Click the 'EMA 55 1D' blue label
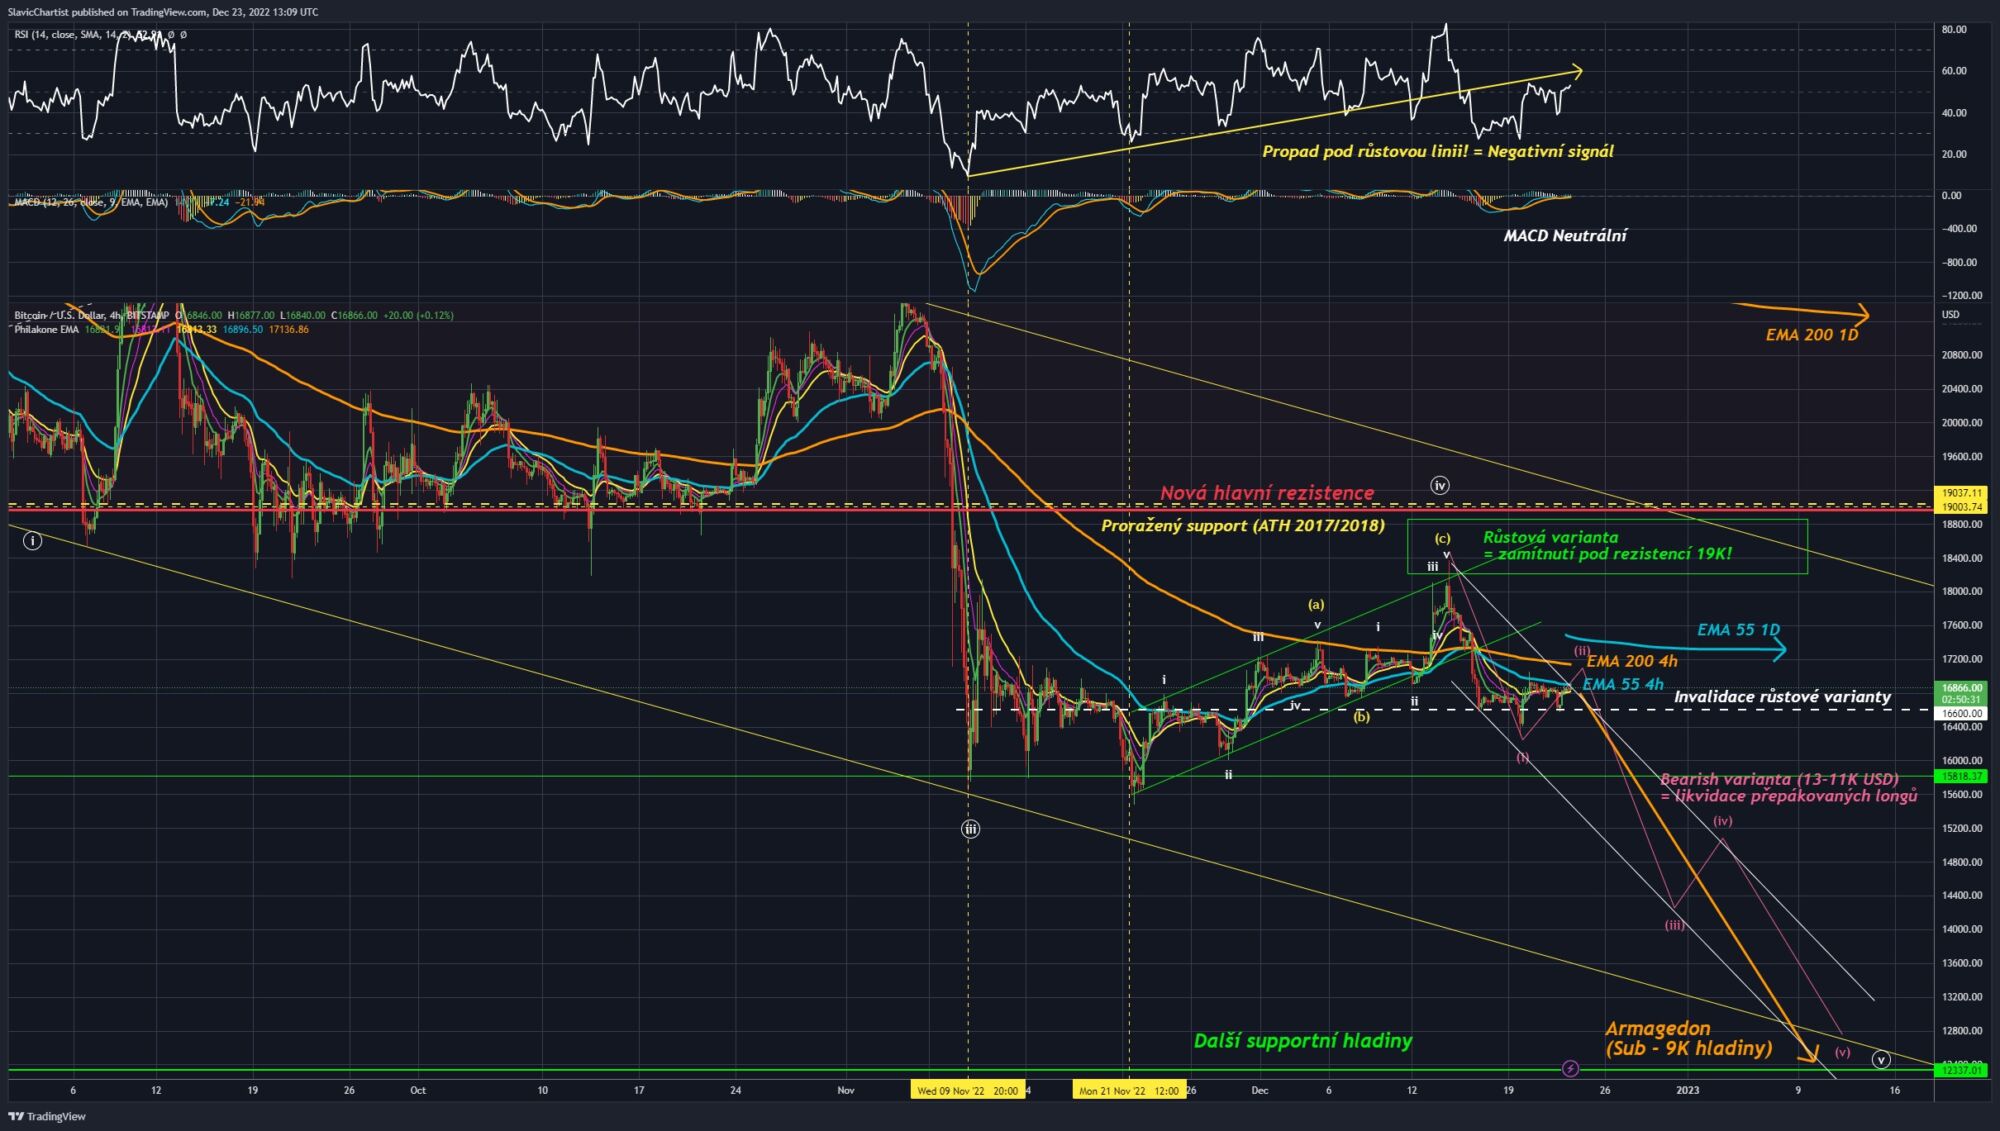Image resolution: width=2000 pixels, height=1131 pixels. (1738, 630)
